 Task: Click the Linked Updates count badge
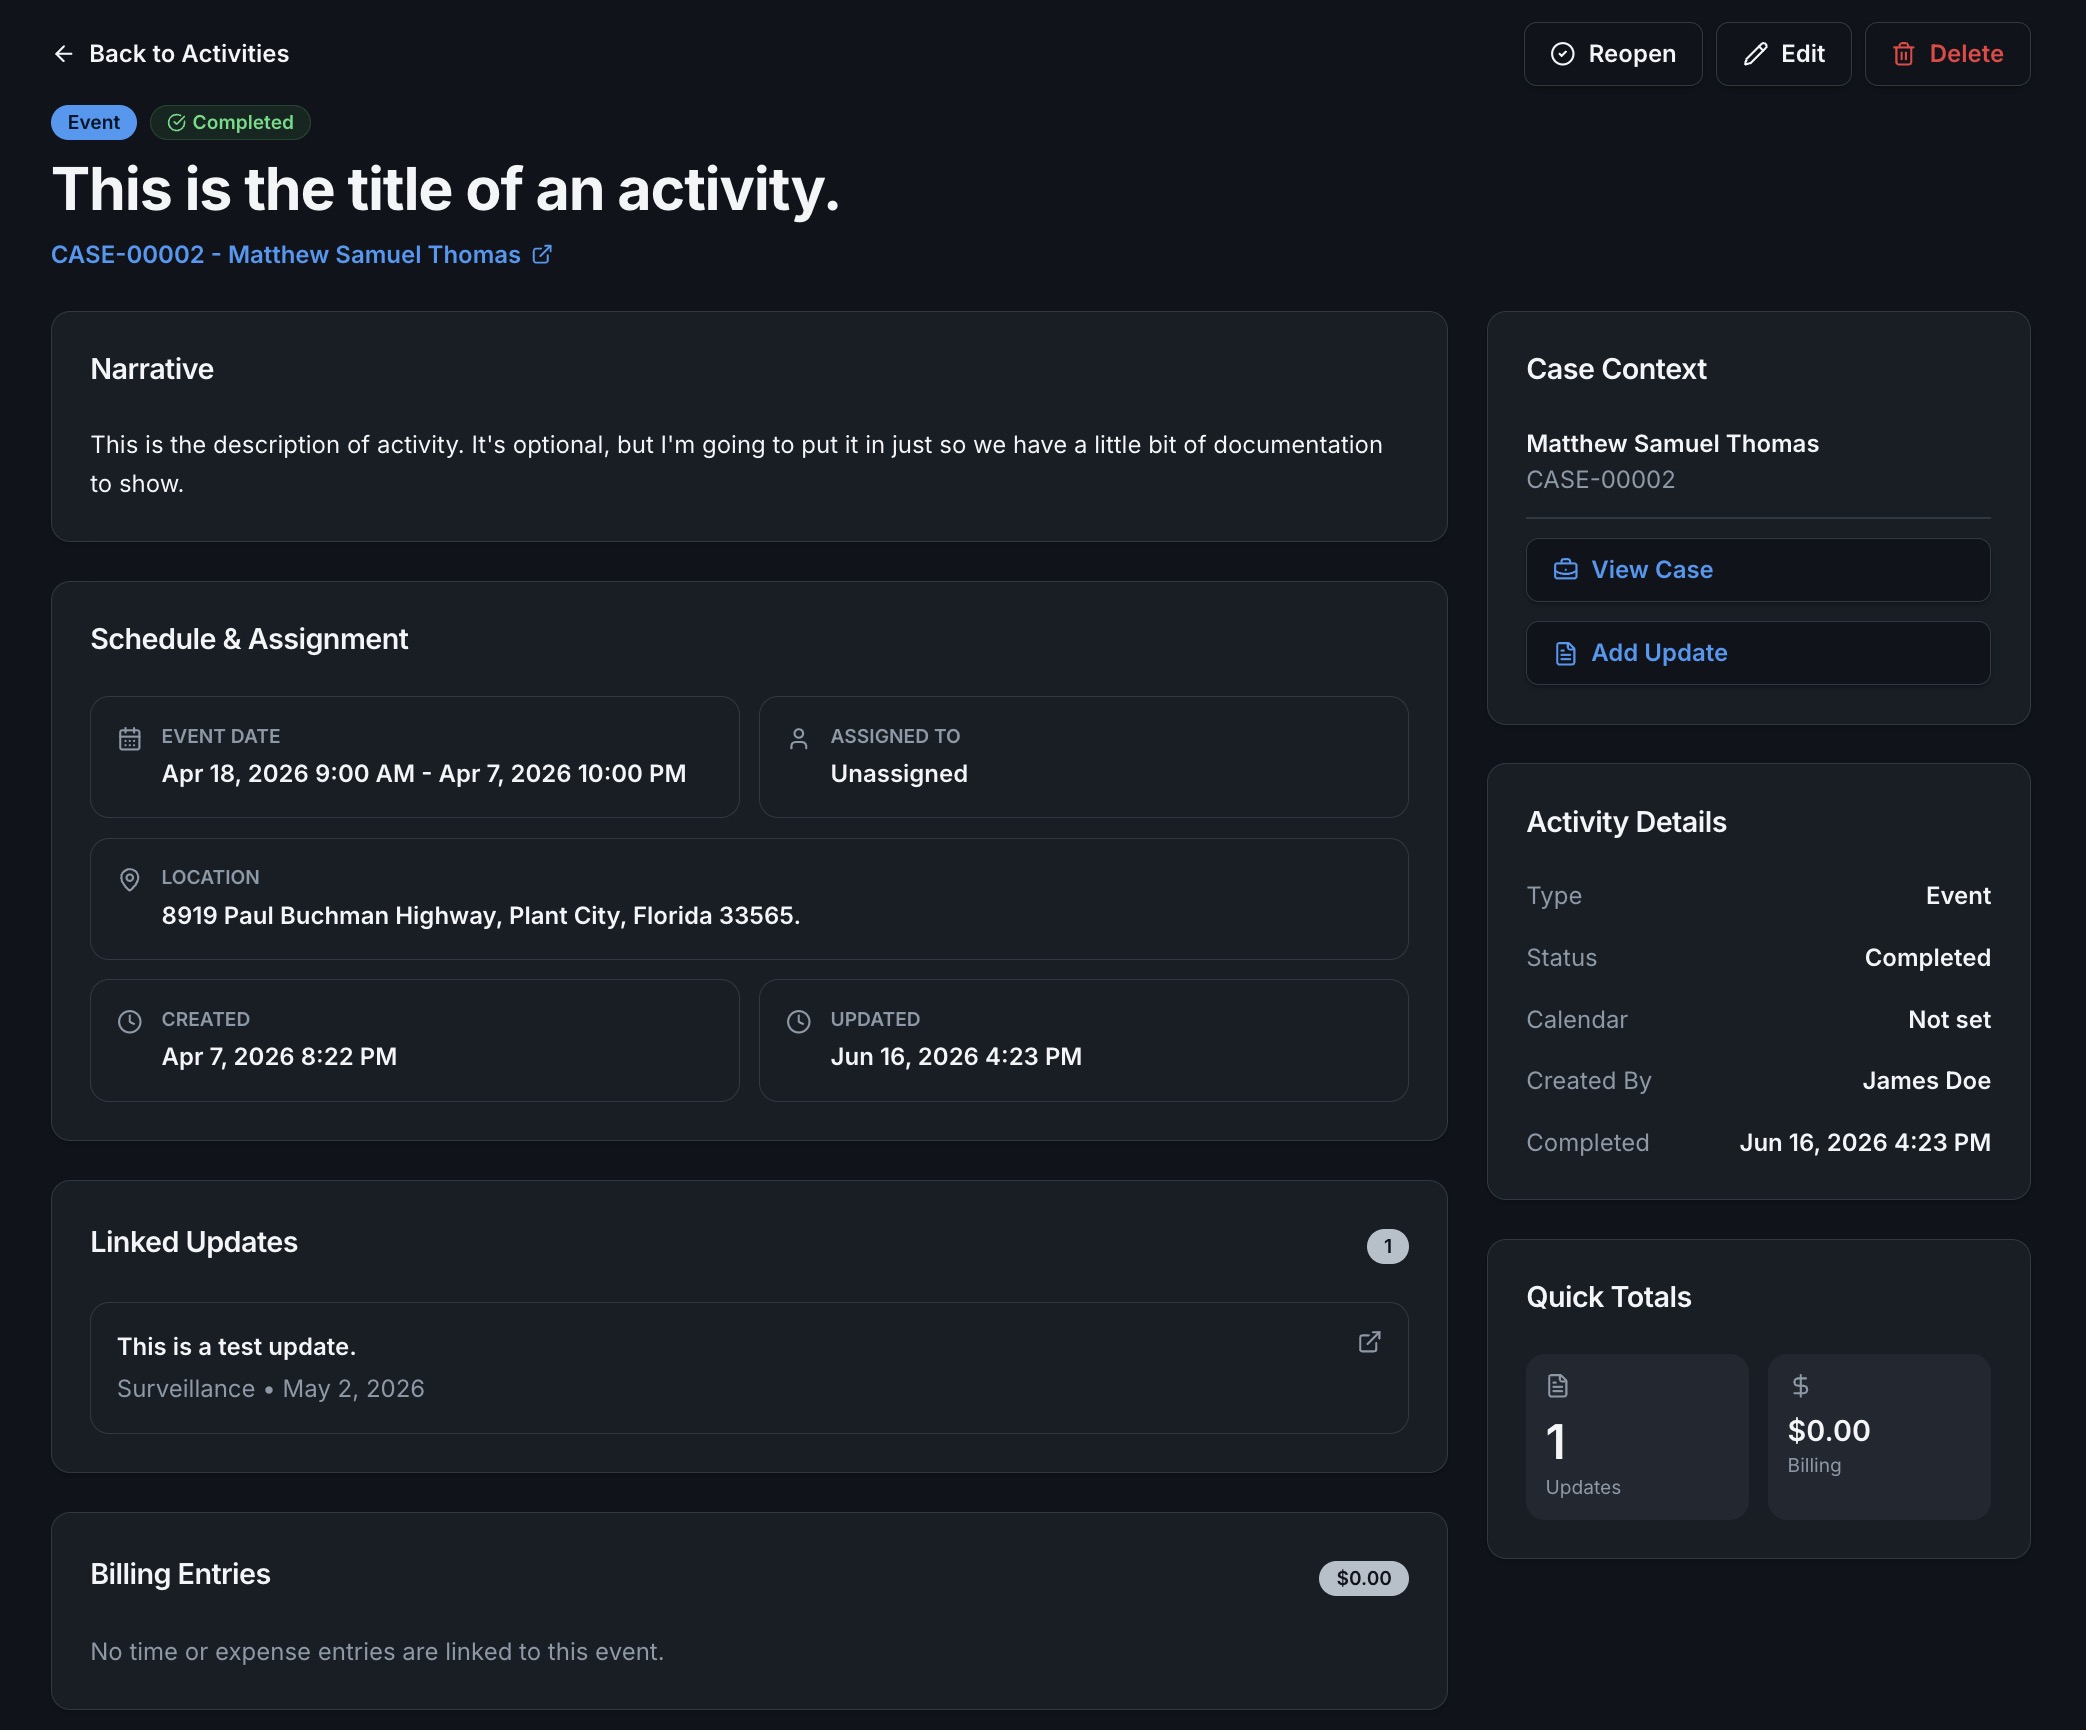point(1387,1246)
